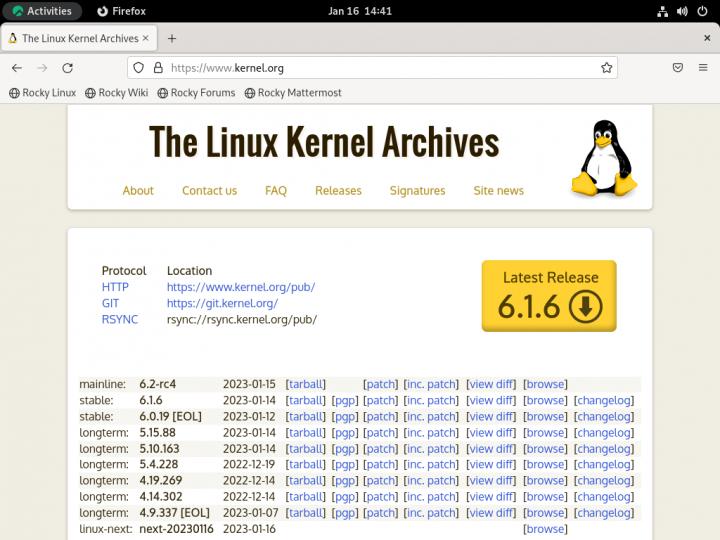Screen dimensions: 720x540
Task: Click the Tux penguin logo
Action: point(604,158)
